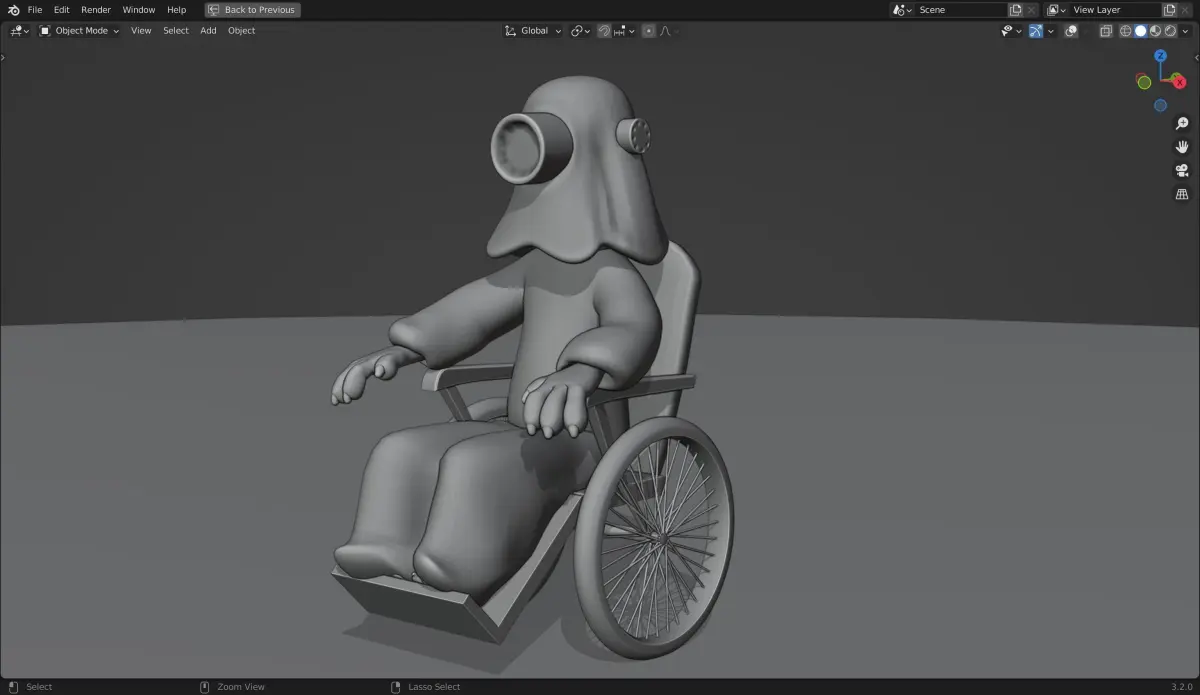Screen dimensions: 1200x695
Task: Click the pan hand viewport button
Action: point(1182,147)
